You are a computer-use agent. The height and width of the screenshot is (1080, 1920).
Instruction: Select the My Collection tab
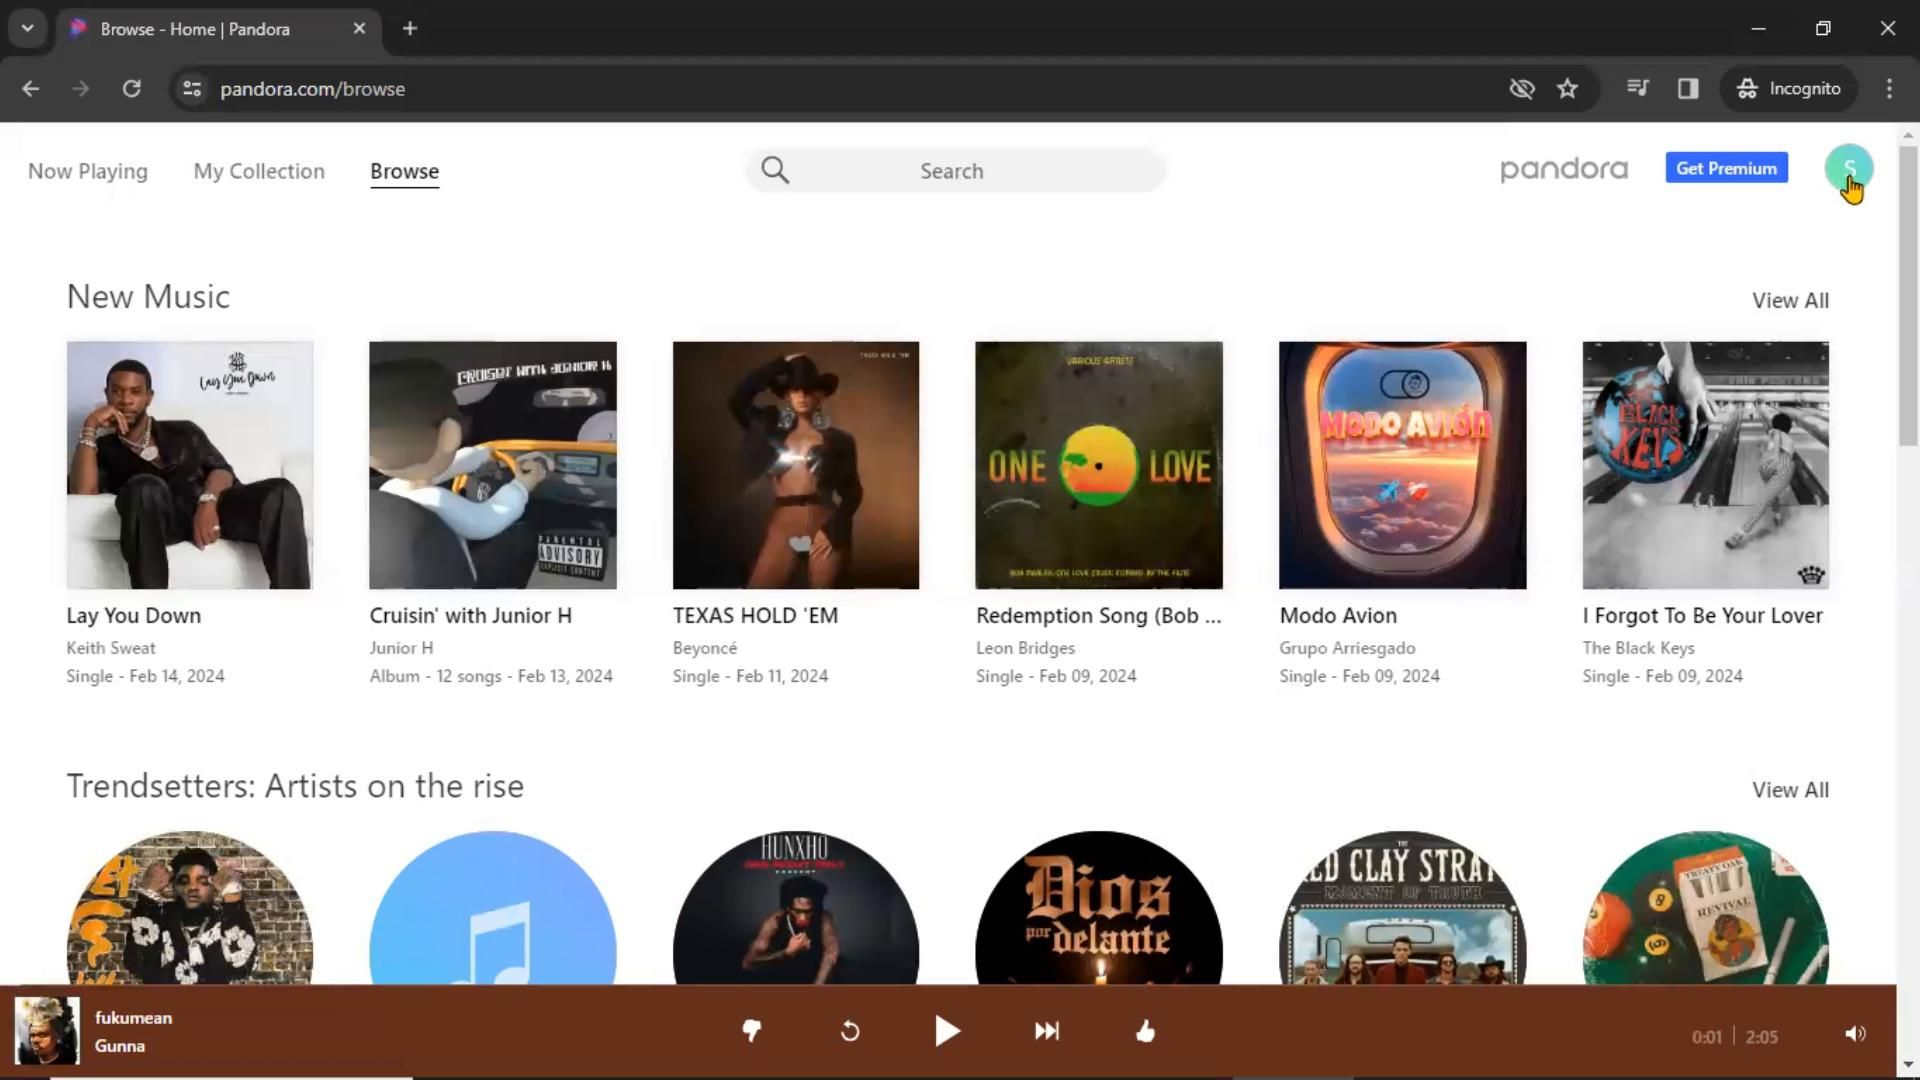click(258, 171)
